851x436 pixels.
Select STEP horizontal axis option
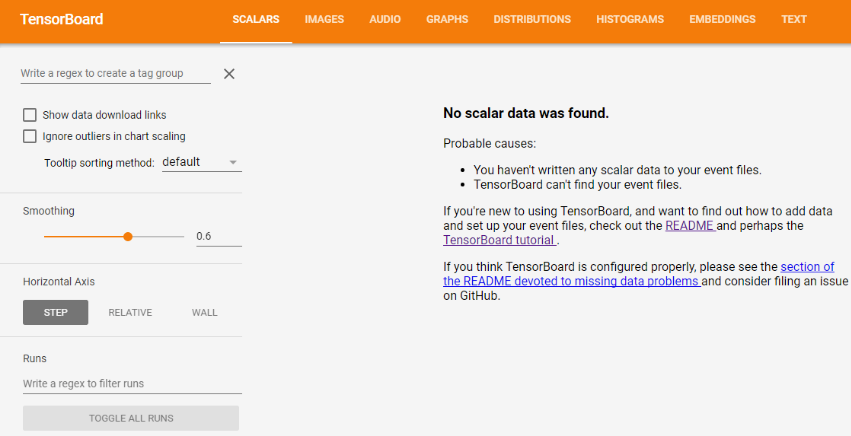pyautogui.click(x=55, y=312)
